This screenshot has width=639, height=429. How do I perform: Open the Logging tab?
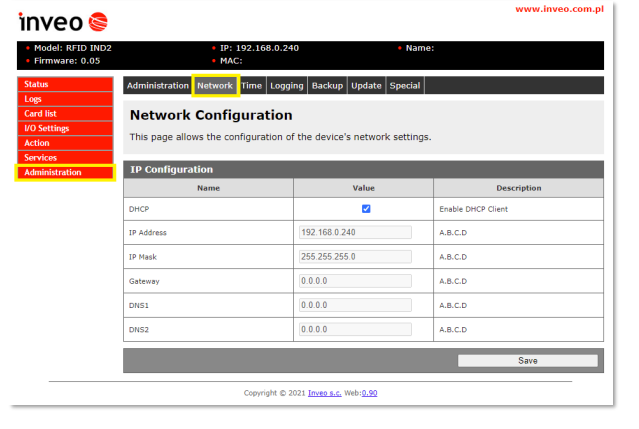click(286, 86)
